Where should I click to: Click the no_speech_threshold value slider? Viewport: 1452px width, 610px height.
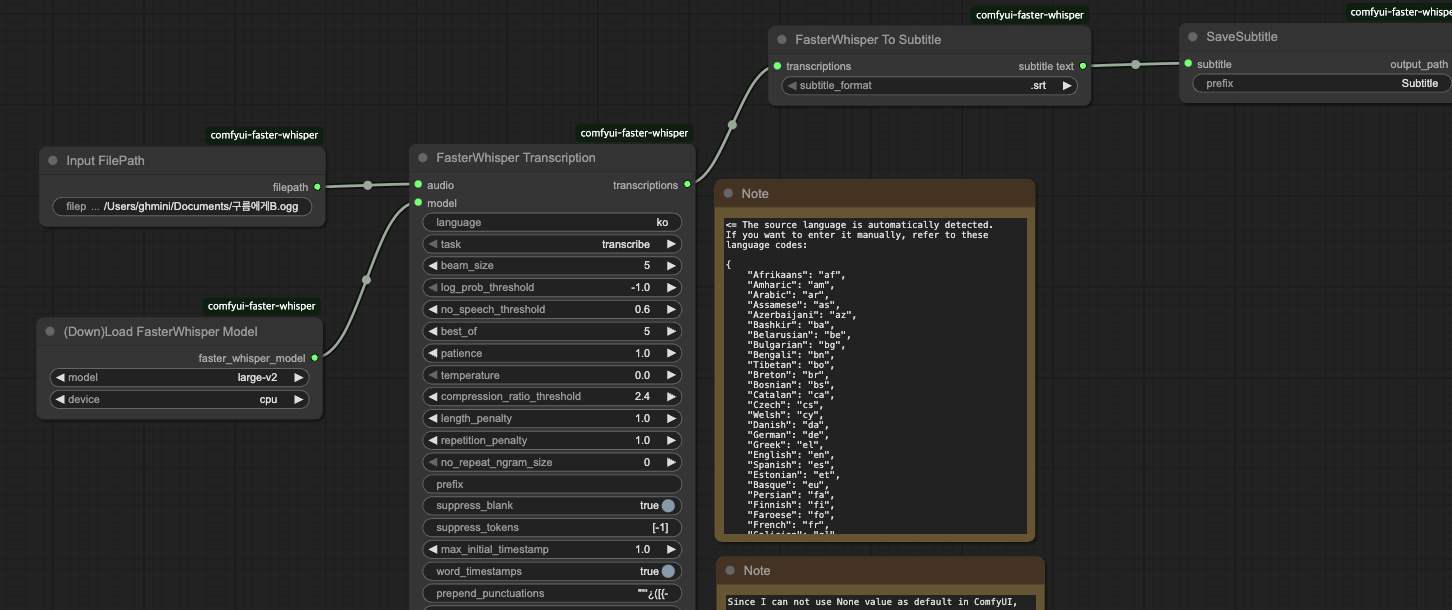(552, 310)
